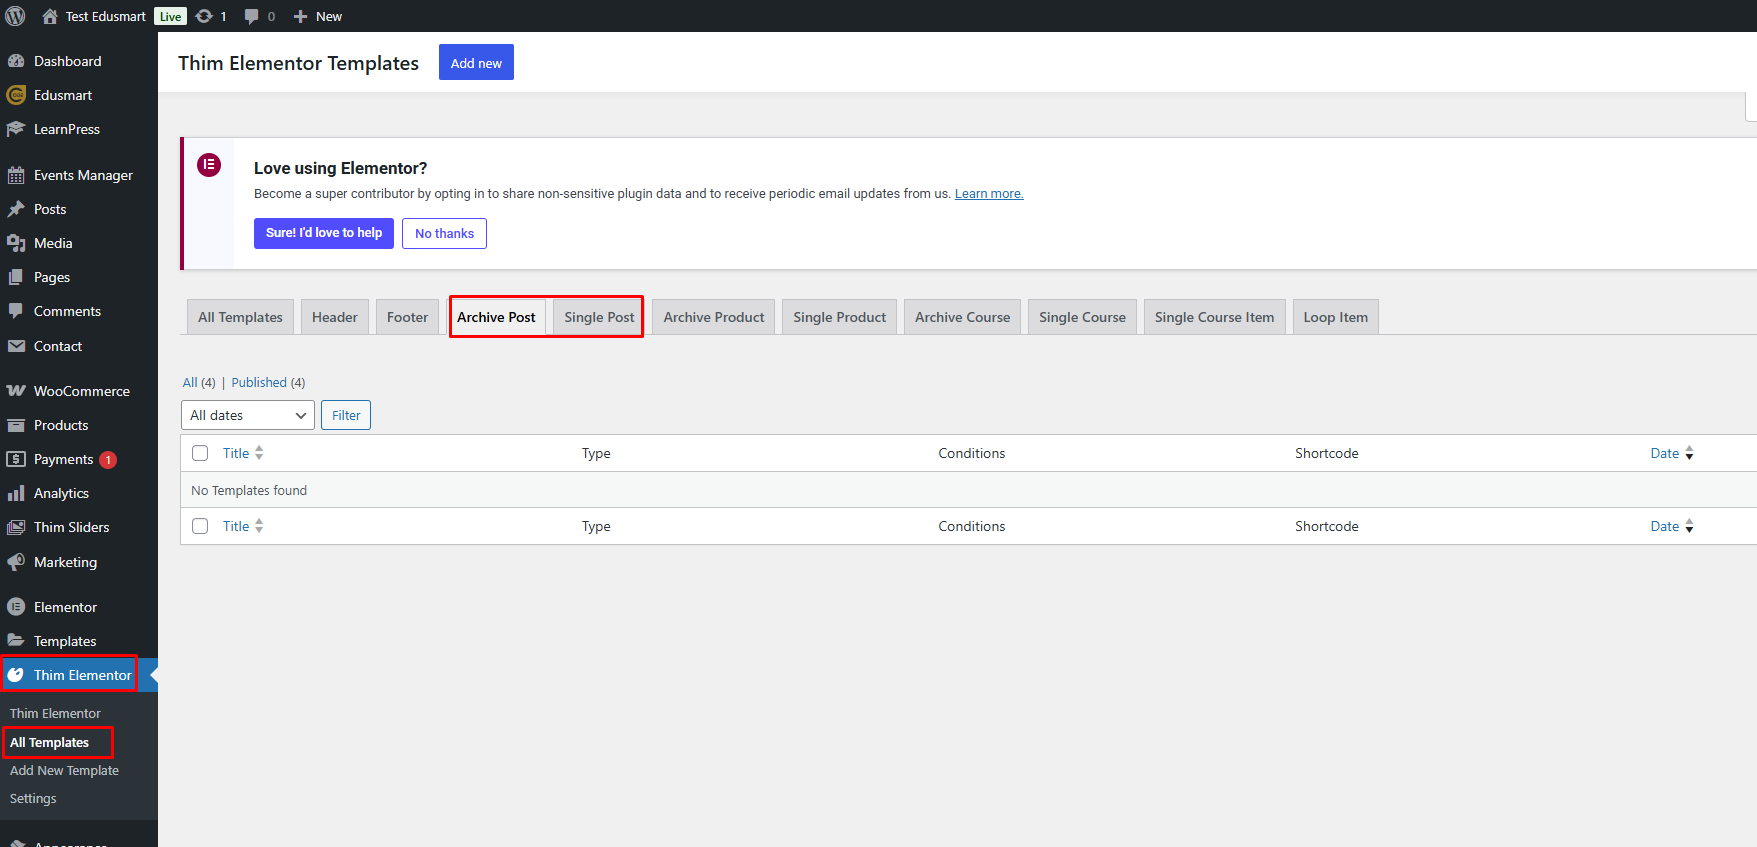Click the Analytics bar chart icon
Viewport: 1757px width, 847px height.
16,493
